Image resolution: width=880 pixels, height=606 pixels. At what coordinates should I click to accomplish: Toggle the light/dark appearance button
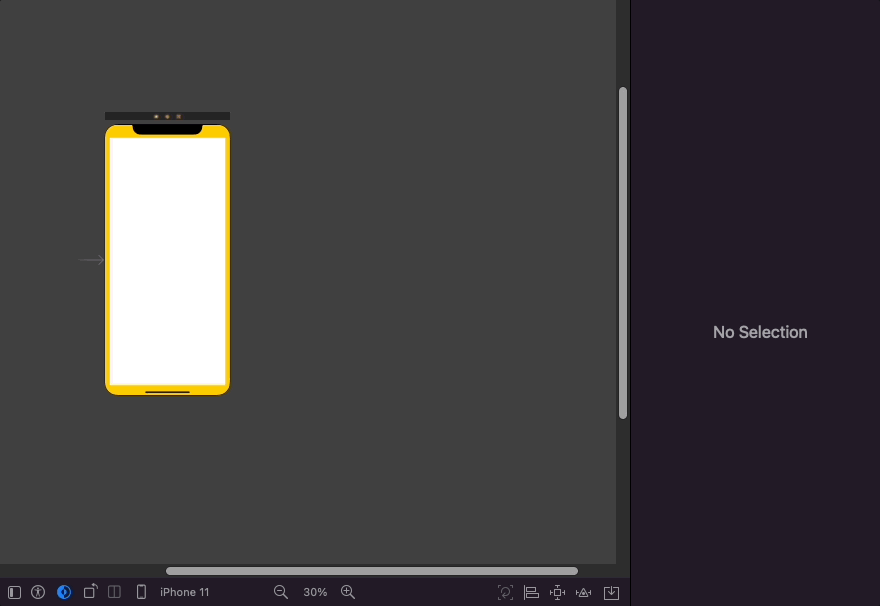64,592
